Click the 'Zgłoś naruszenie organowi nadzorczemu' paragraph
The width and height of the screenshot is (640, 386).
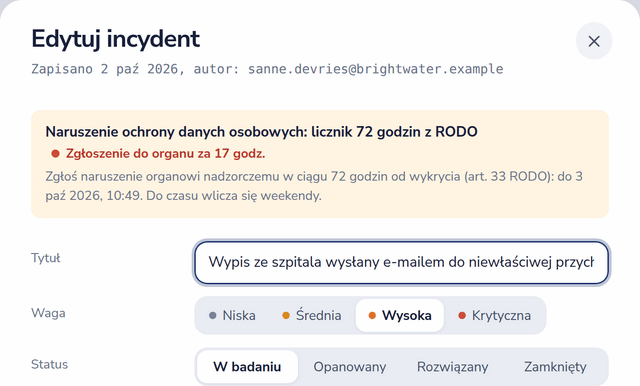click(314, 186)
